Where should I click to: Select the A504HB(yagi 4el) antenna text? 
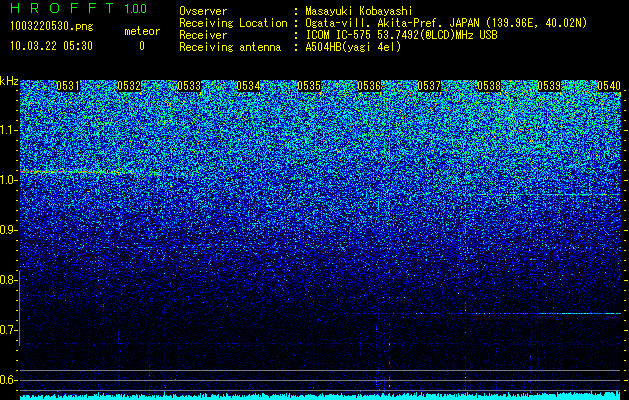(x=353, y=47)
